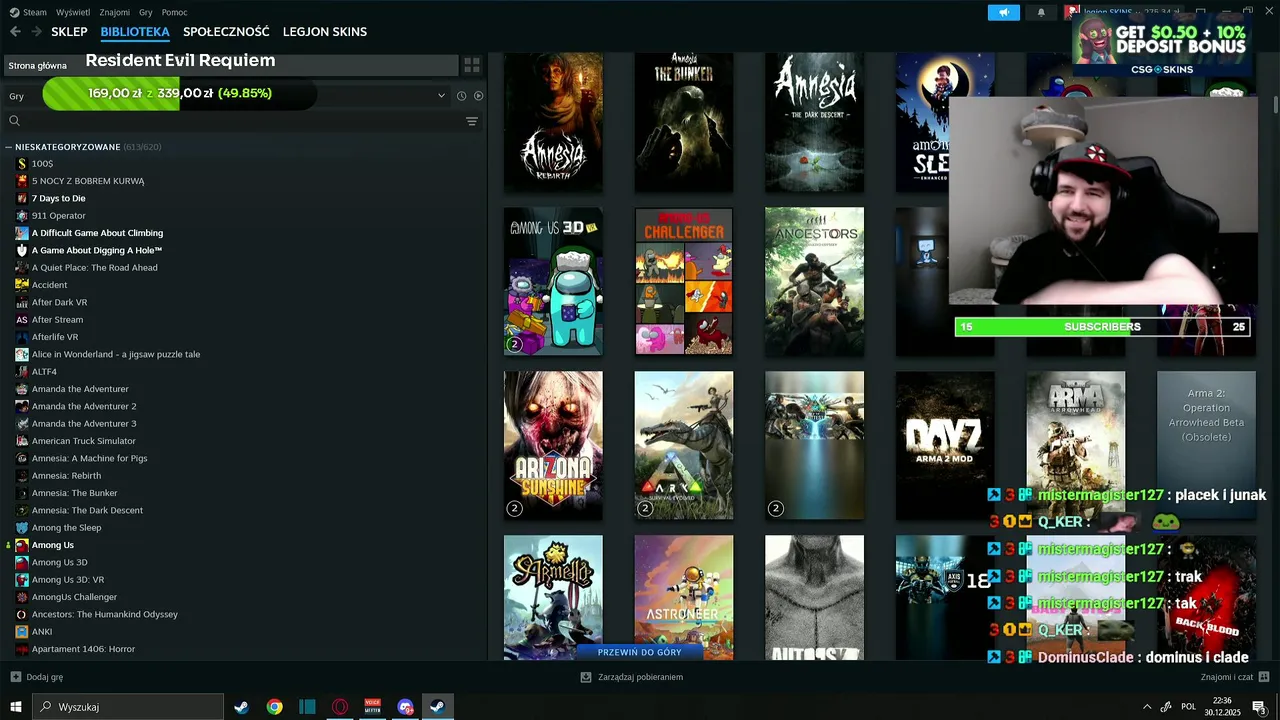Collapse the NIESKATEGORYZOWANE section
Viewport: 1280px width, 720px height.
pyautogui.click(x=9, y=147)
